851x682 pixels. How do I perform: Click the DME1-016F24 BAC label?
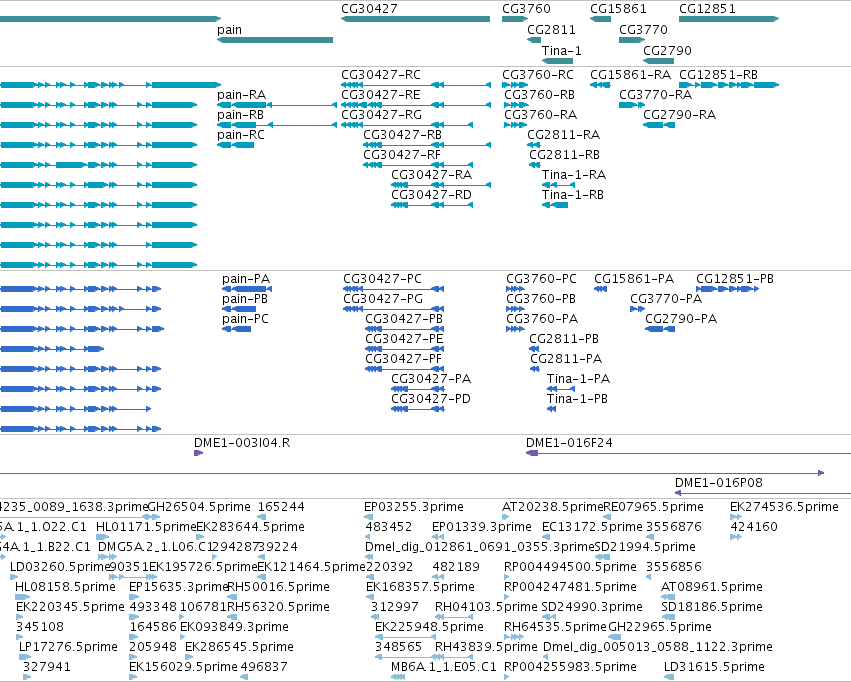569,443
